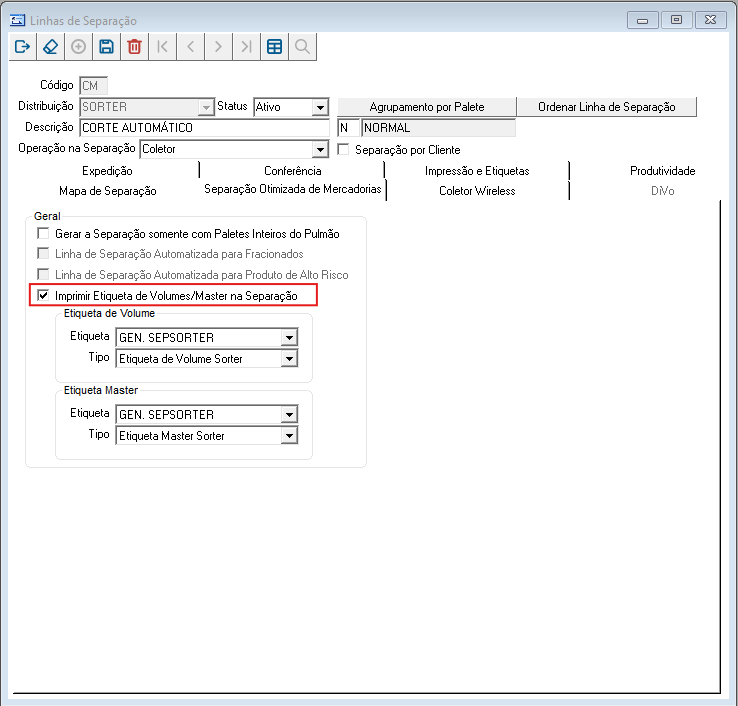Save the record with the floppy disk icon
Screen dimensions: 738x706
pyautogui.click(x=106, y=47)
